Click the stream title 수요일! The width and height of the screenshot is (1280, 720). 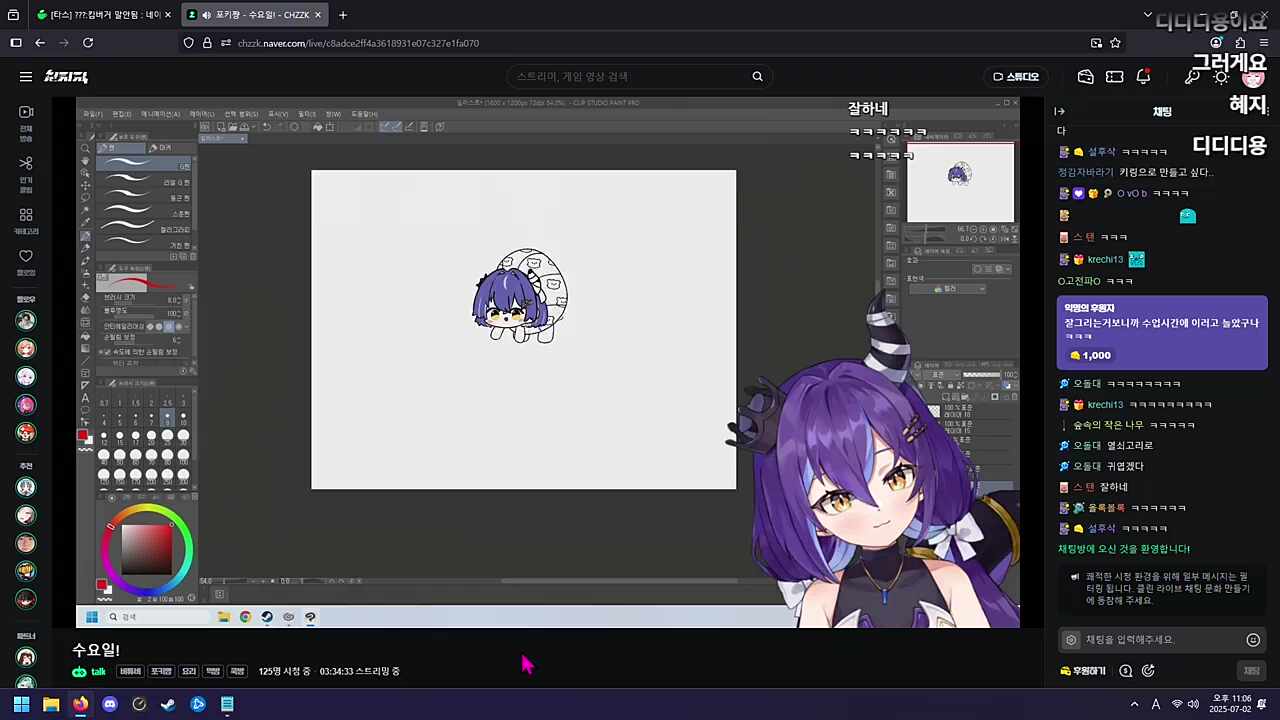click(x=96, y=650)
